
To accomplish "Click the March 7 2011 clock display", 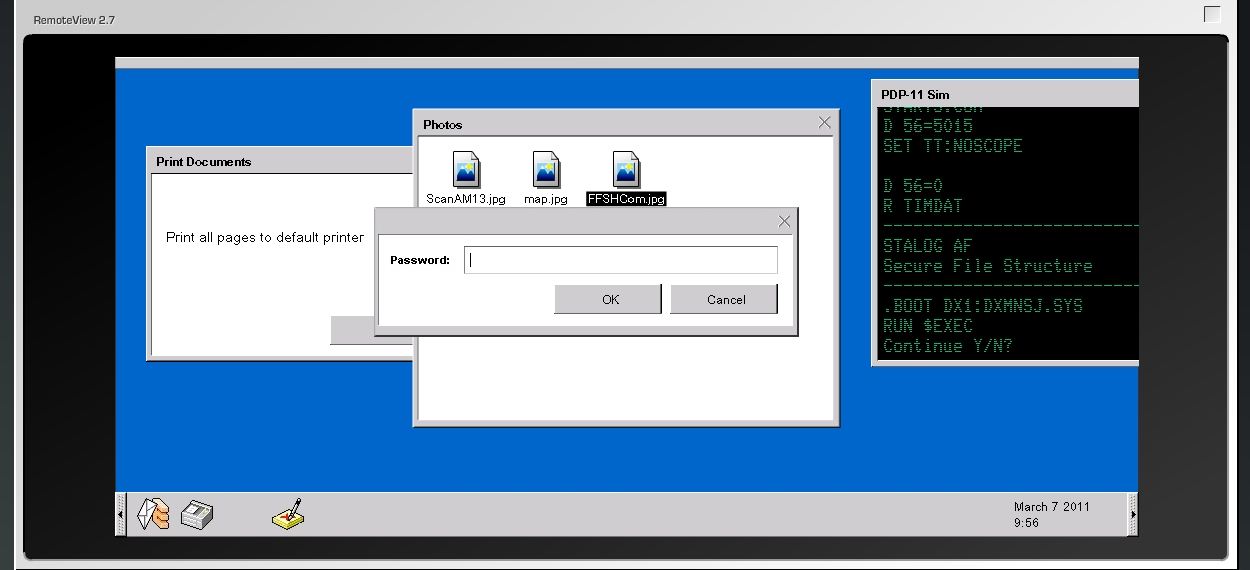I will coord(1051,514).
